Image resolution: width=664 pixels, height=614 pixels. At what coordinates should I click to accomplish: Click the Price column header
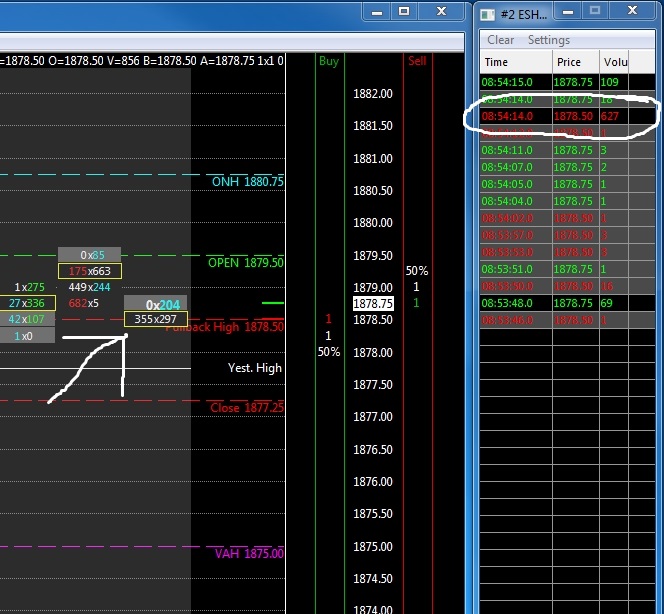pyautogui.click(x=576, y=62)
